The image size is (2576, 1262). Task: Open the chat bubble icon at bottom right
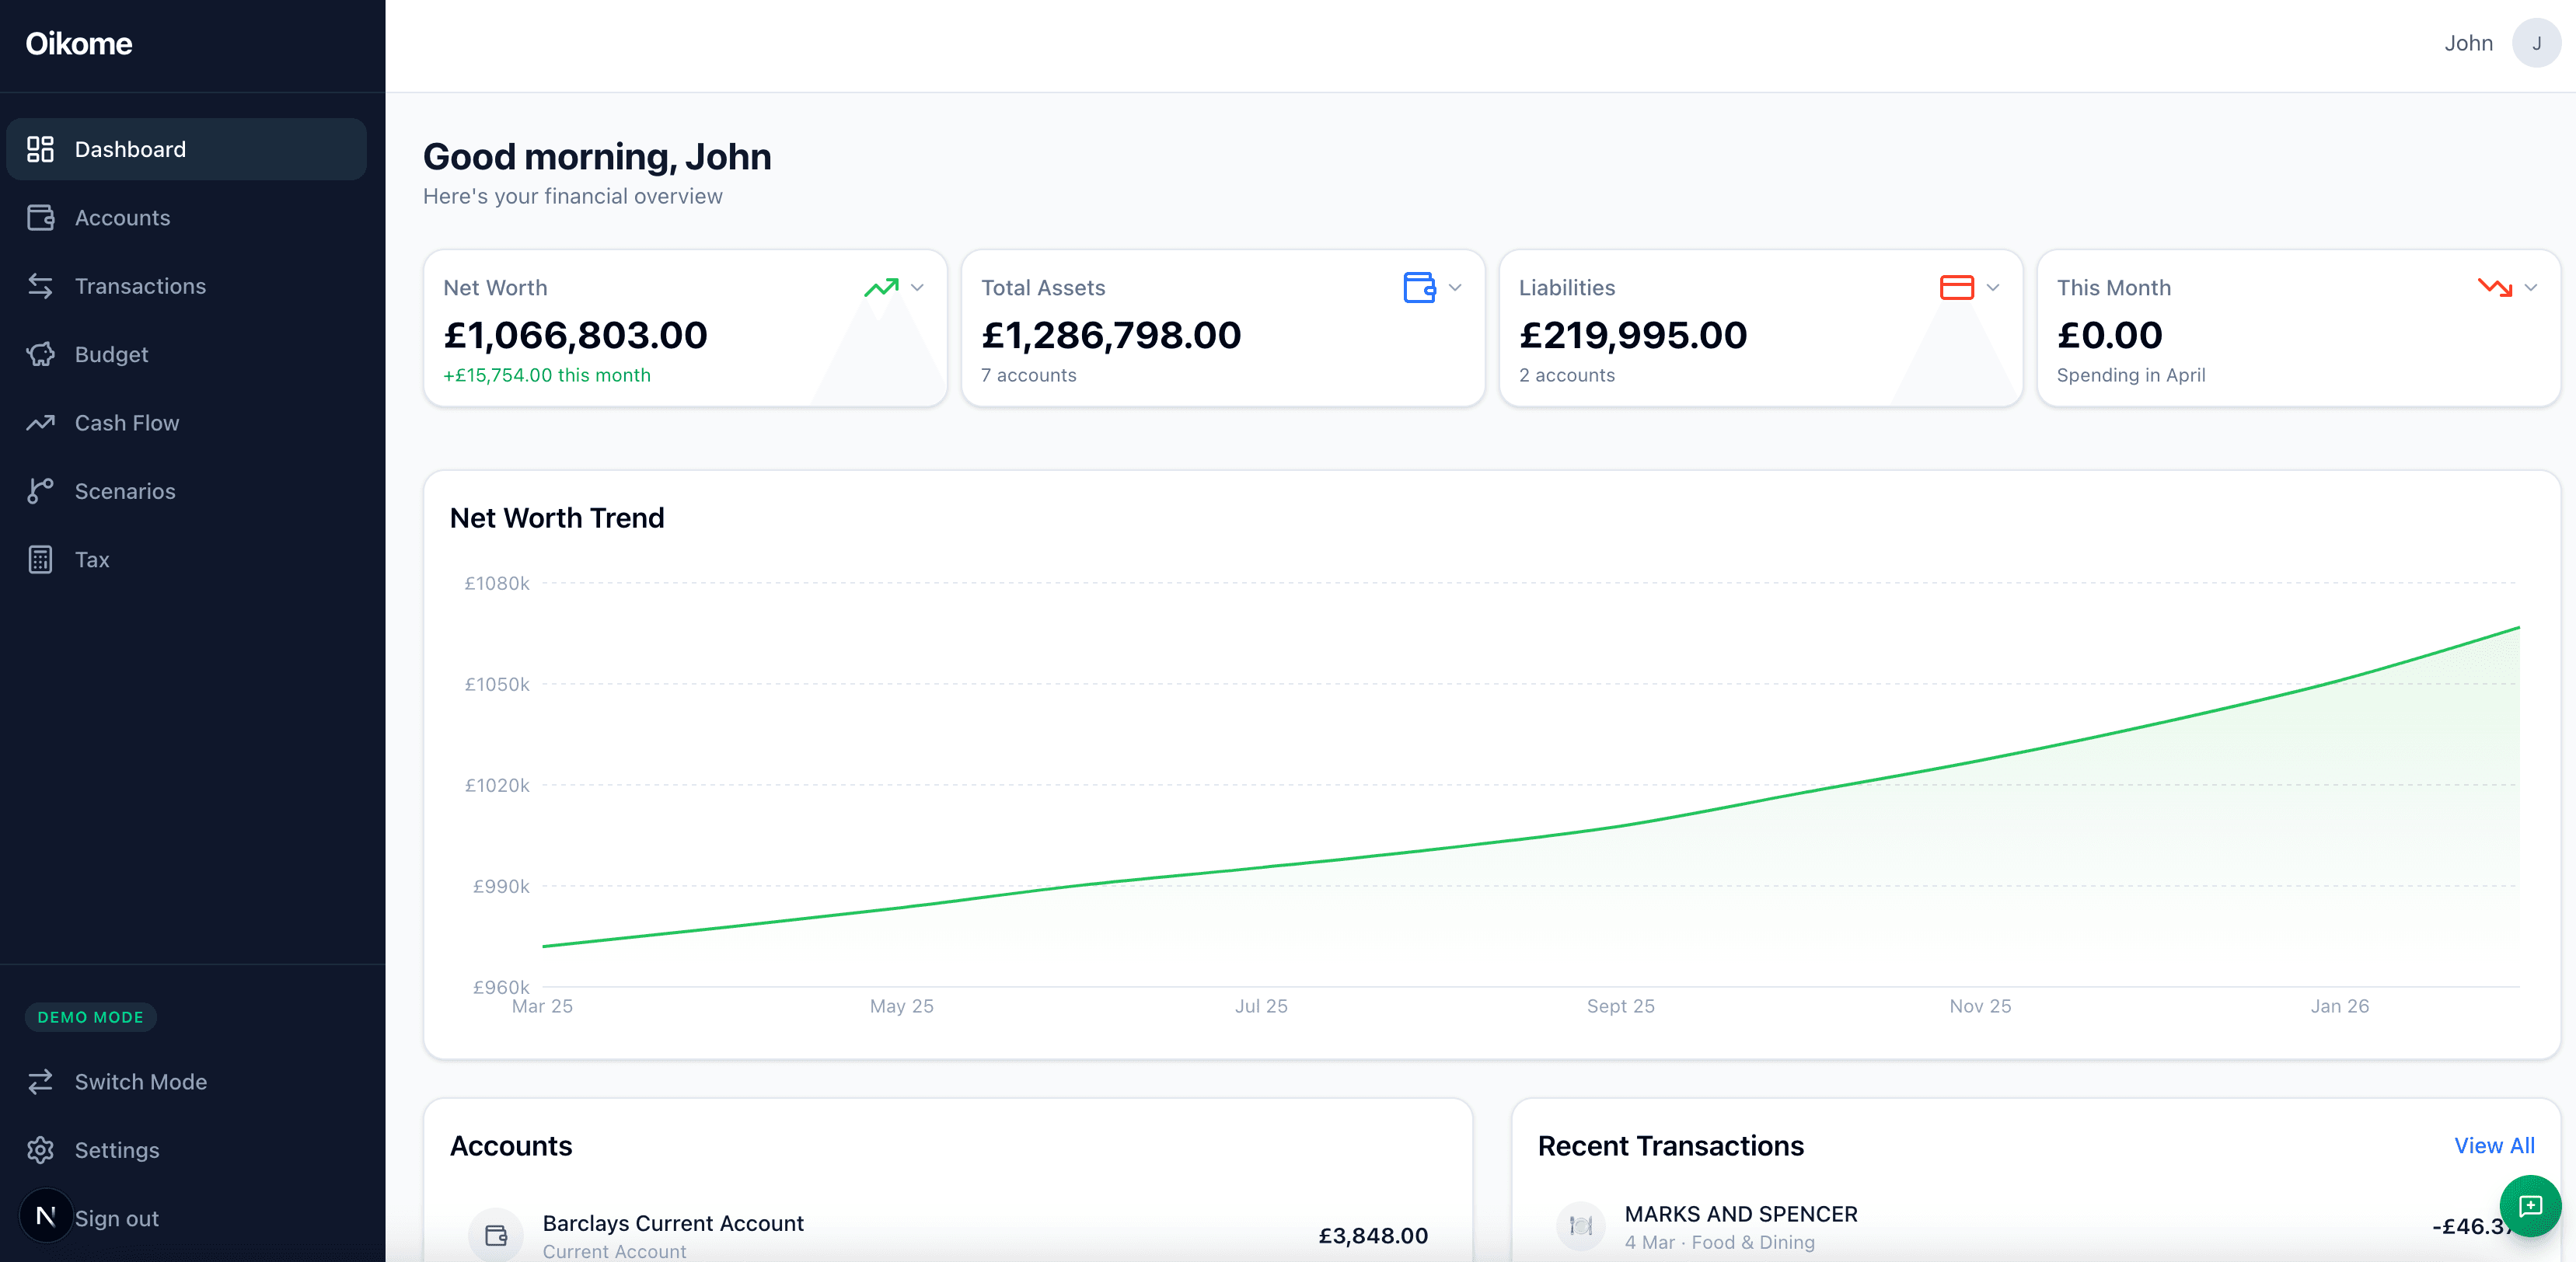coord(2531,1206)
